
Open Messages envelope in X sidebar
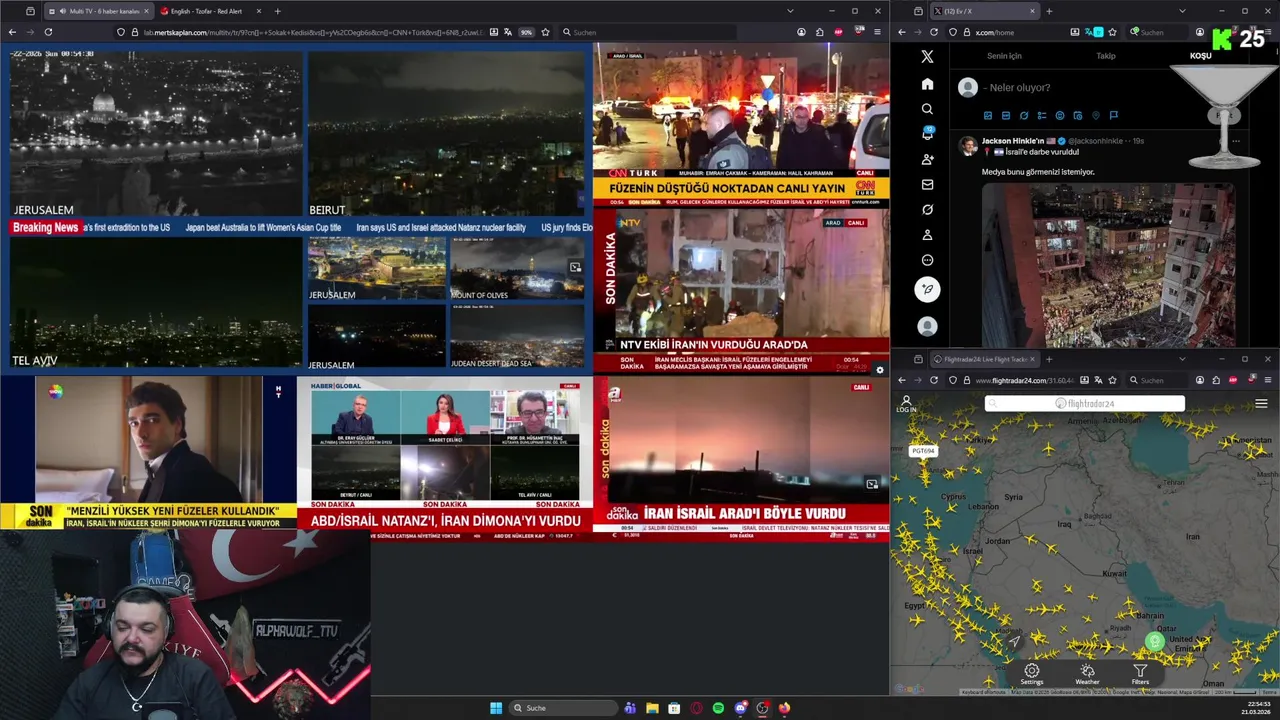(927, 184)
